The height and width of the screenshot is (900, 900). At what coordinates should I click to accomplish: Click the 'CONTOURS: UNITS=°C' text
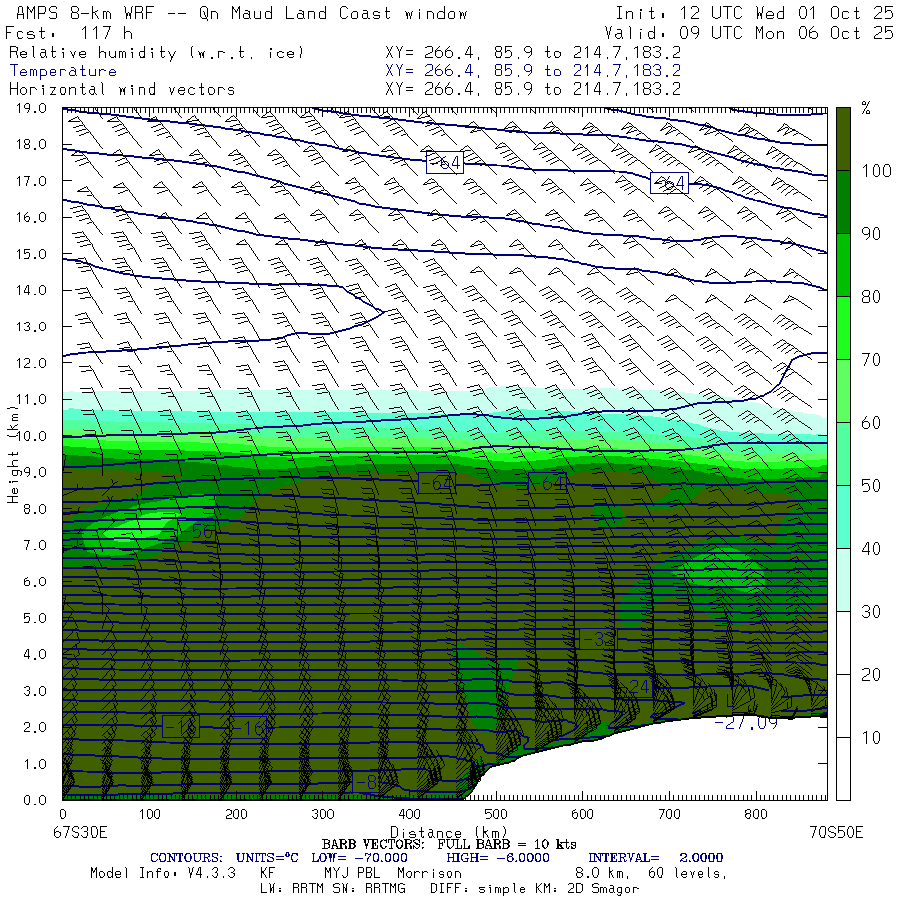[224, 858]
